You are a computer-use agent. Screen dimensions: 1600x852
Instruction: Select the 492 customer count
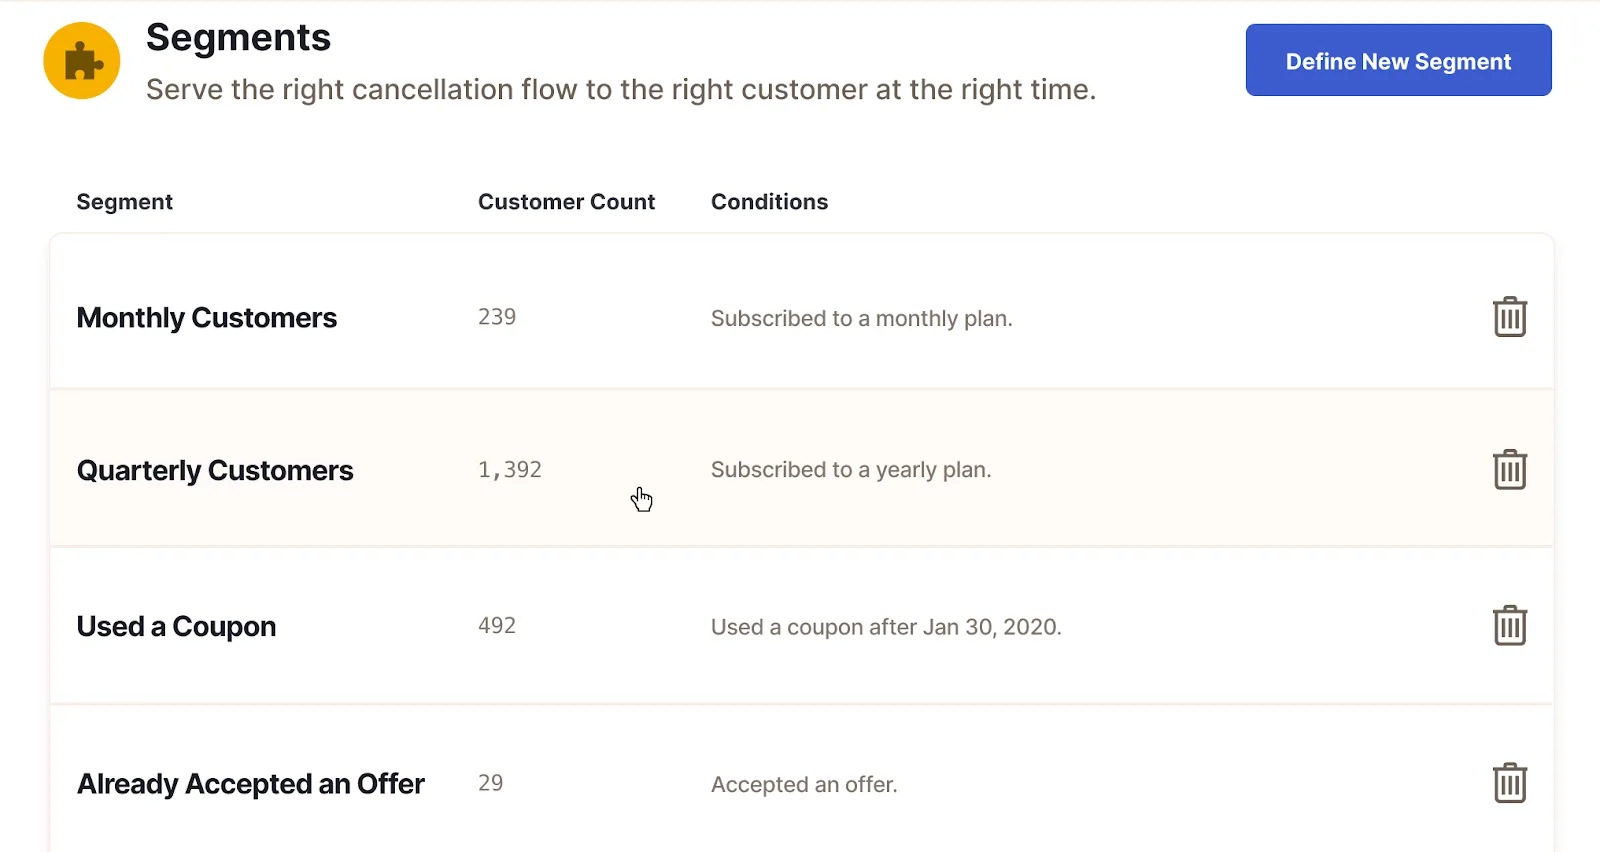(497, 626)
